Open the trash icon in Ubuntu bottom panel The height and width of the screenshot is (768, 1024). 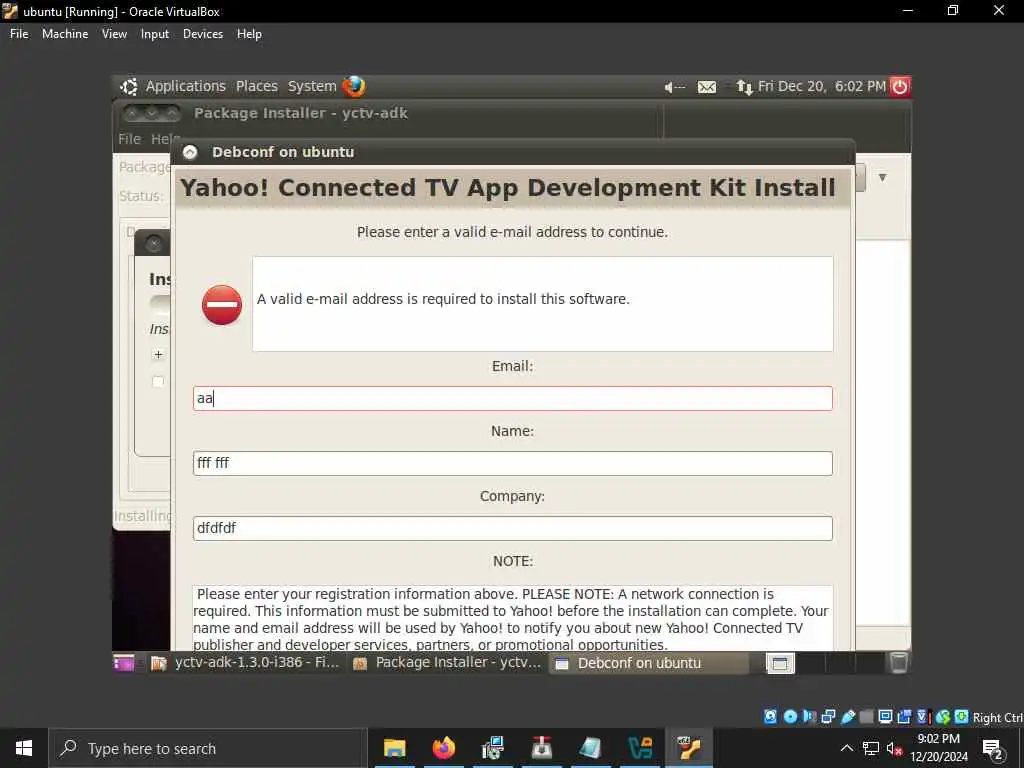899,662
